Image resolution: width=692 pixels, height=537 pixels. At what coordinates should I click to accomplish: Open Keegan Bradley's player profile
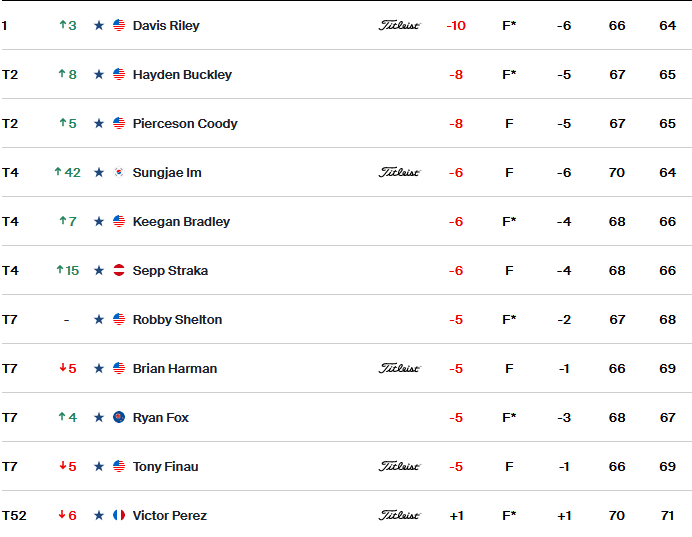181,222
